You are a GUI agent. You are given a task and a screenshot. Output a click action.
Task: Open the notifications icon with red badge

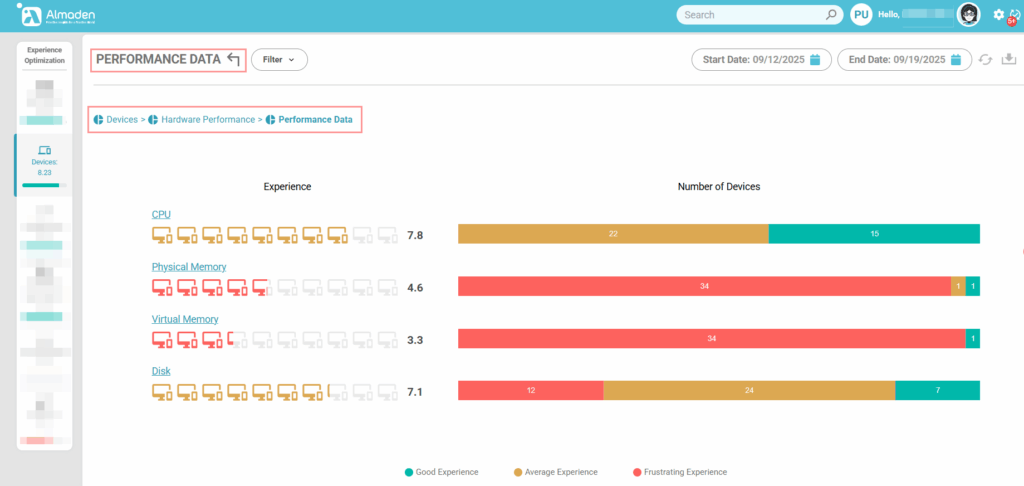coord(1013,15)
